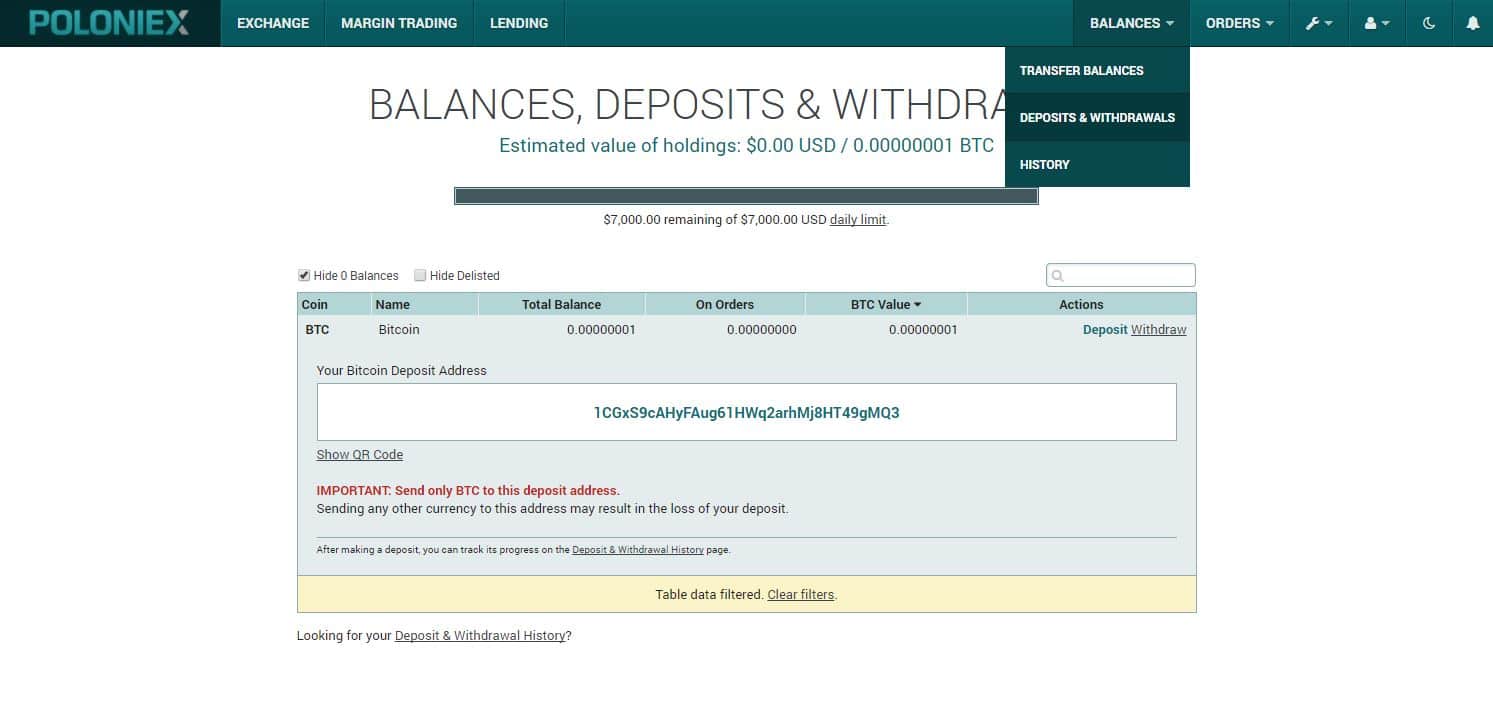Open the user account icon menu
Screen dimensions: 1493x722
(1376, 22)
